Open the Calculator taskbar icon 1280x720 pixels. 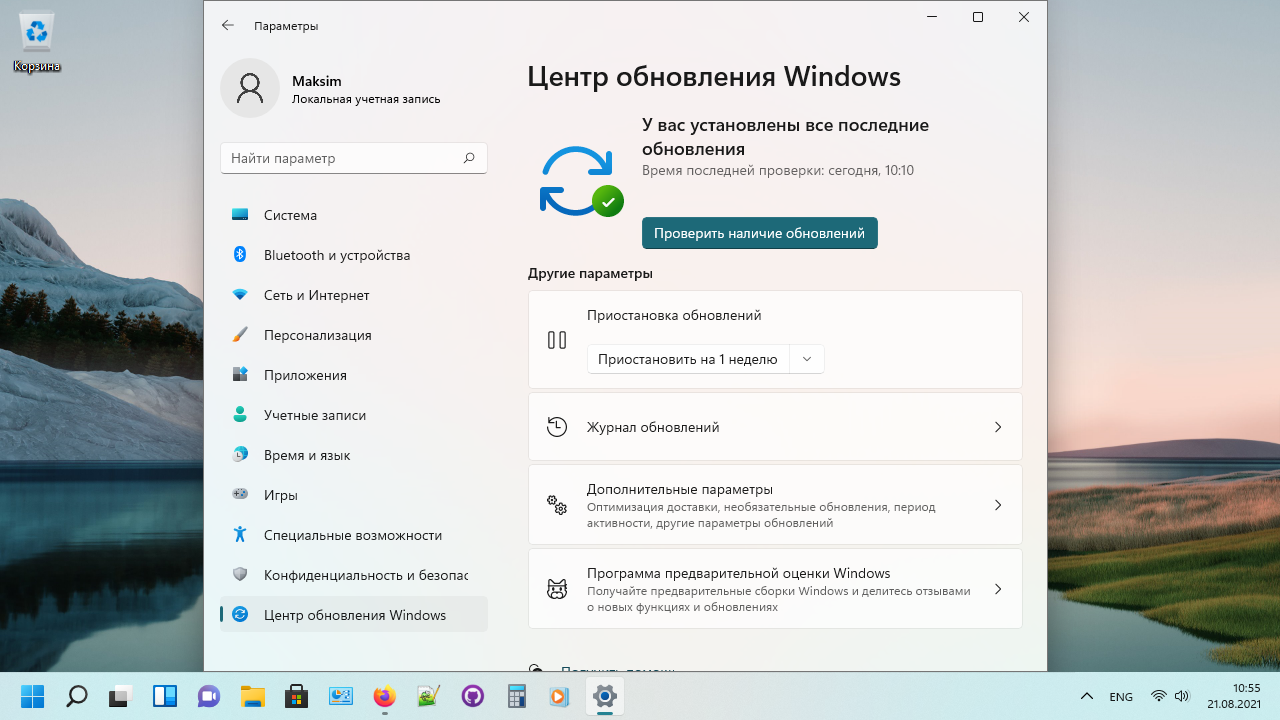[x=516, y=696]
